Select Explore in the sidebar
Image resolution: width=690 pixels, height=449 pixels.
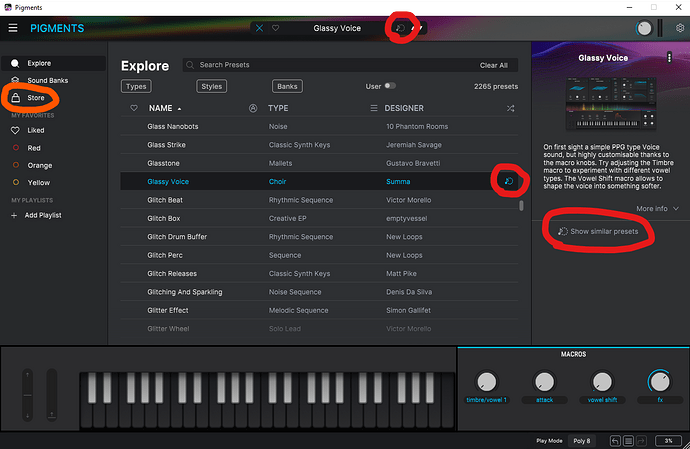click(x=54, y=63)
